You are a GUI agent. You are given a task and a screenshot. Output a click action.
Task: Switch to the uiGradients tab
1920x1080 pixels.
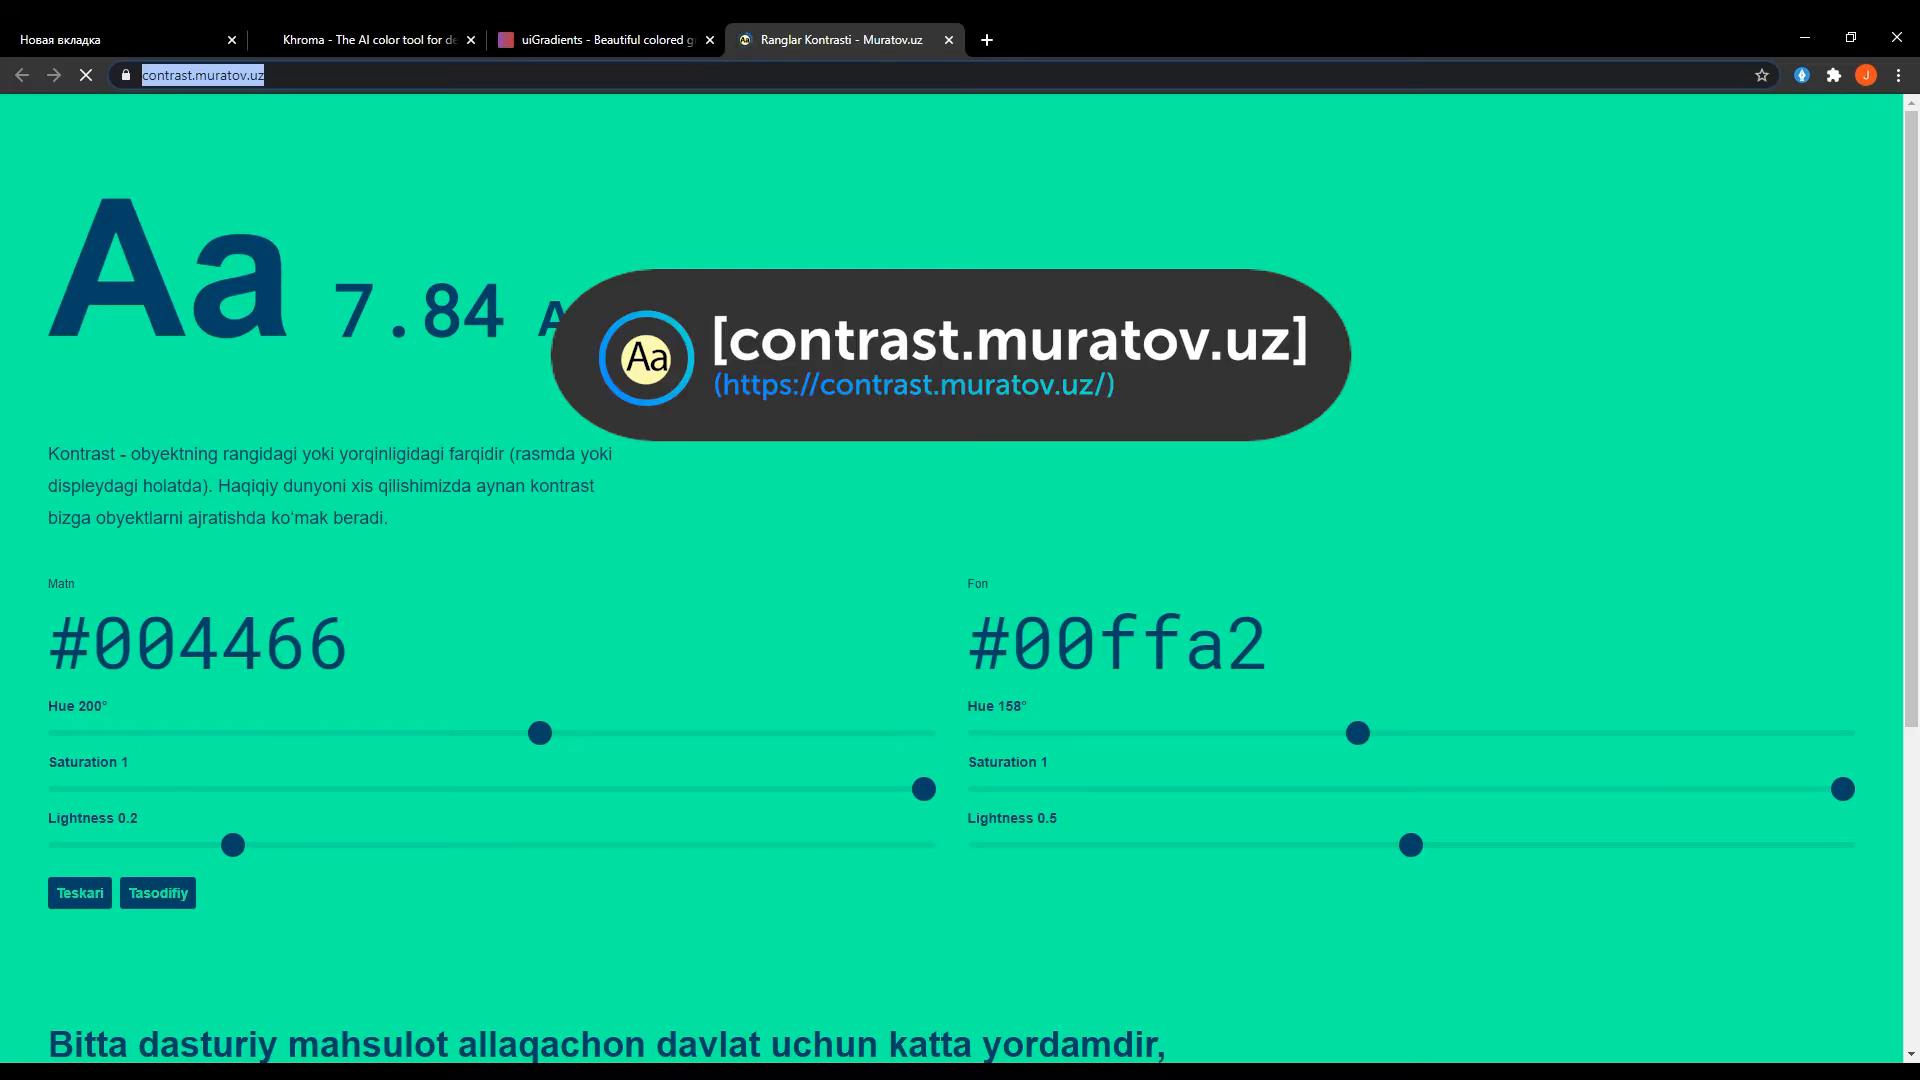pos(600,40)
